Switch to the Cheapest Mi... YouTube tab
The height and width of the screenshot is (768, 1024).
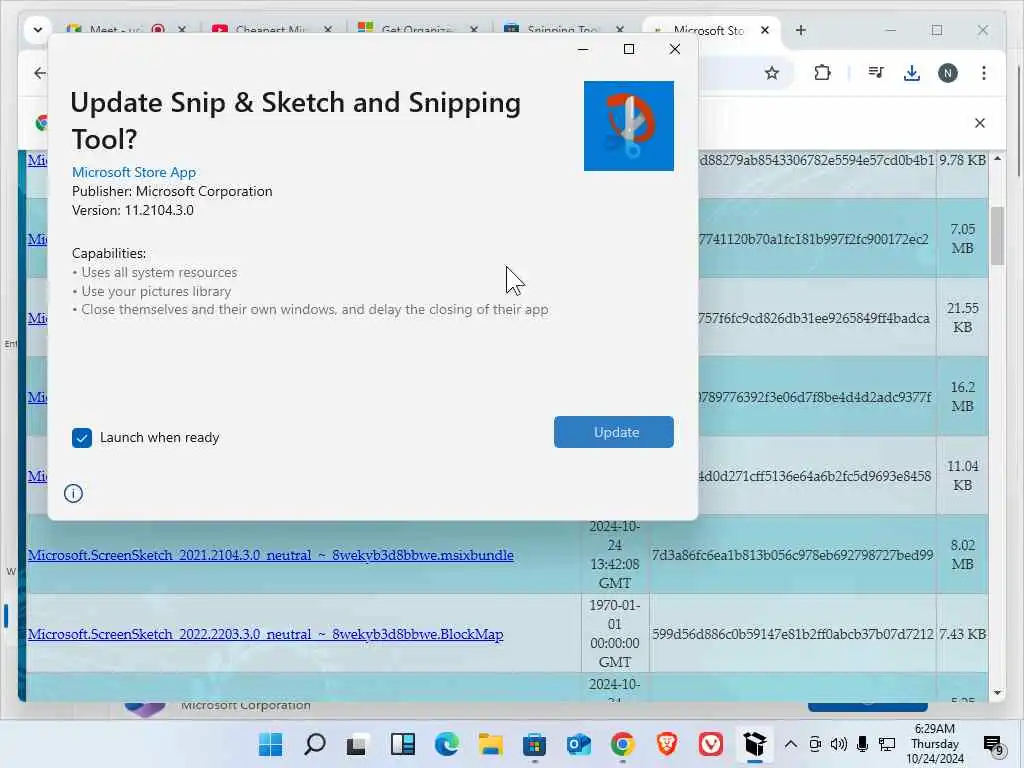coord(269,29)
